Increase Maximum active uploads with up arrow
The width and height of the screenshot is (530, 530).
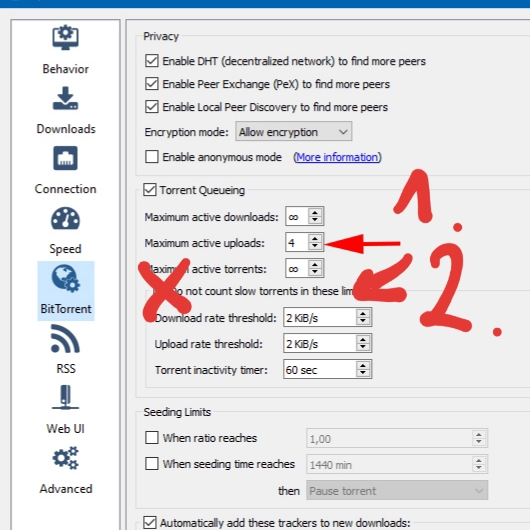click(x=315, y=238)
